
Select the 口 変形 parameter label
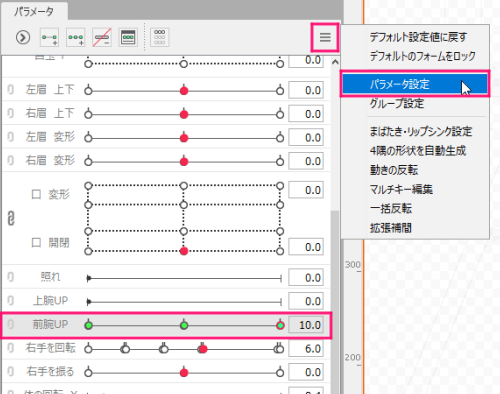tap(50, 194)
